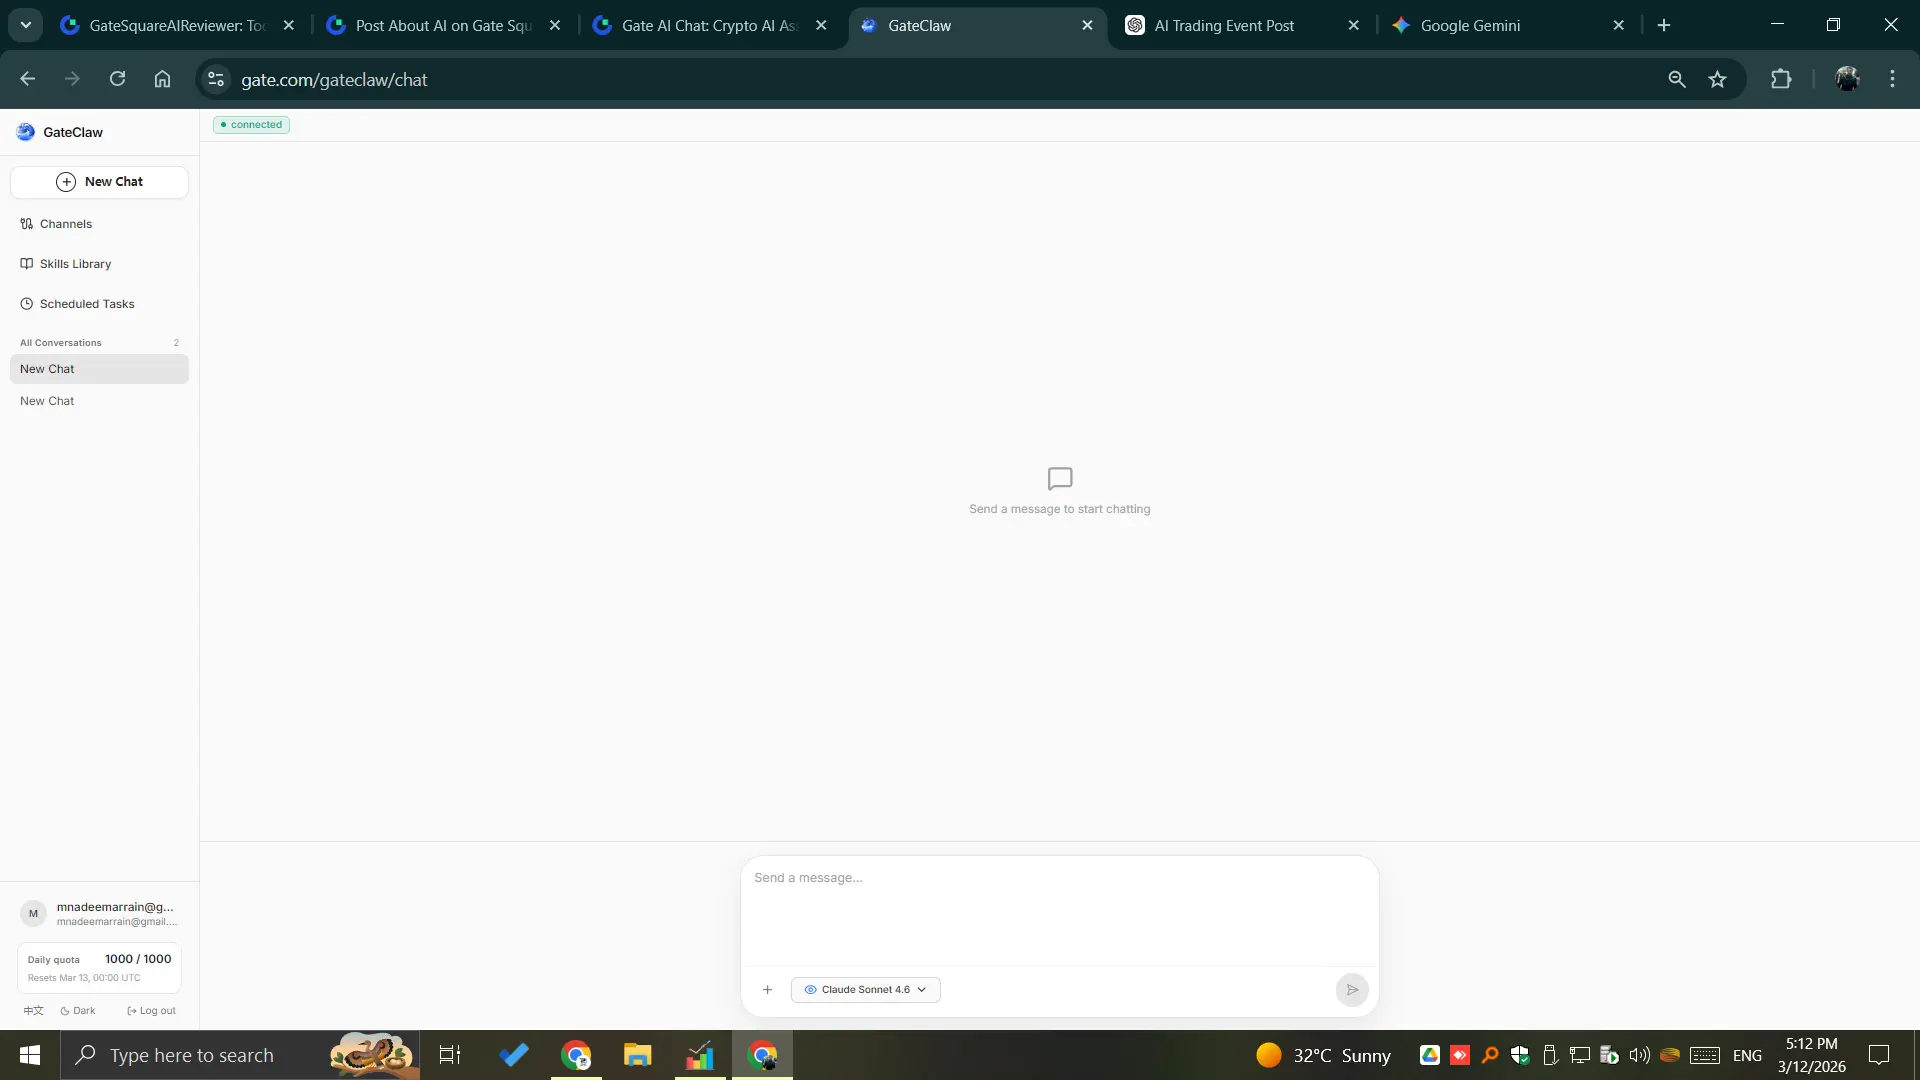Click the GateClaw logo in sidebar
This screenshot has width=1920, height=1080.
coord(26,132)
